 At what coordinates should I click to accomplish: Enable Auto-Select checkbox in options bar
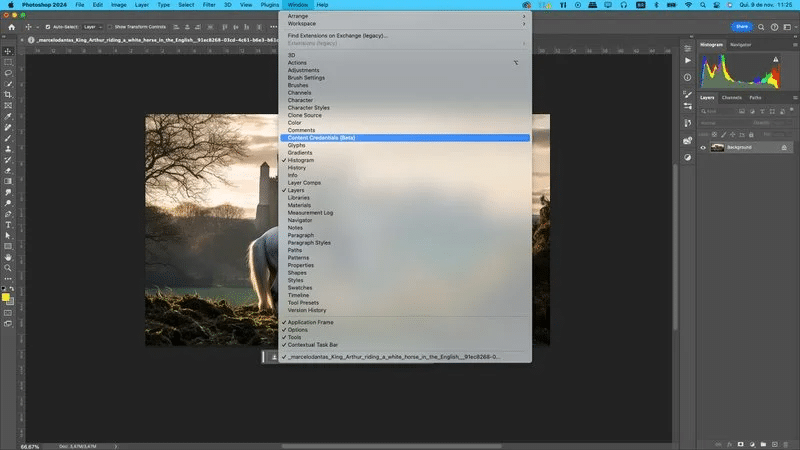coord(48,27)
